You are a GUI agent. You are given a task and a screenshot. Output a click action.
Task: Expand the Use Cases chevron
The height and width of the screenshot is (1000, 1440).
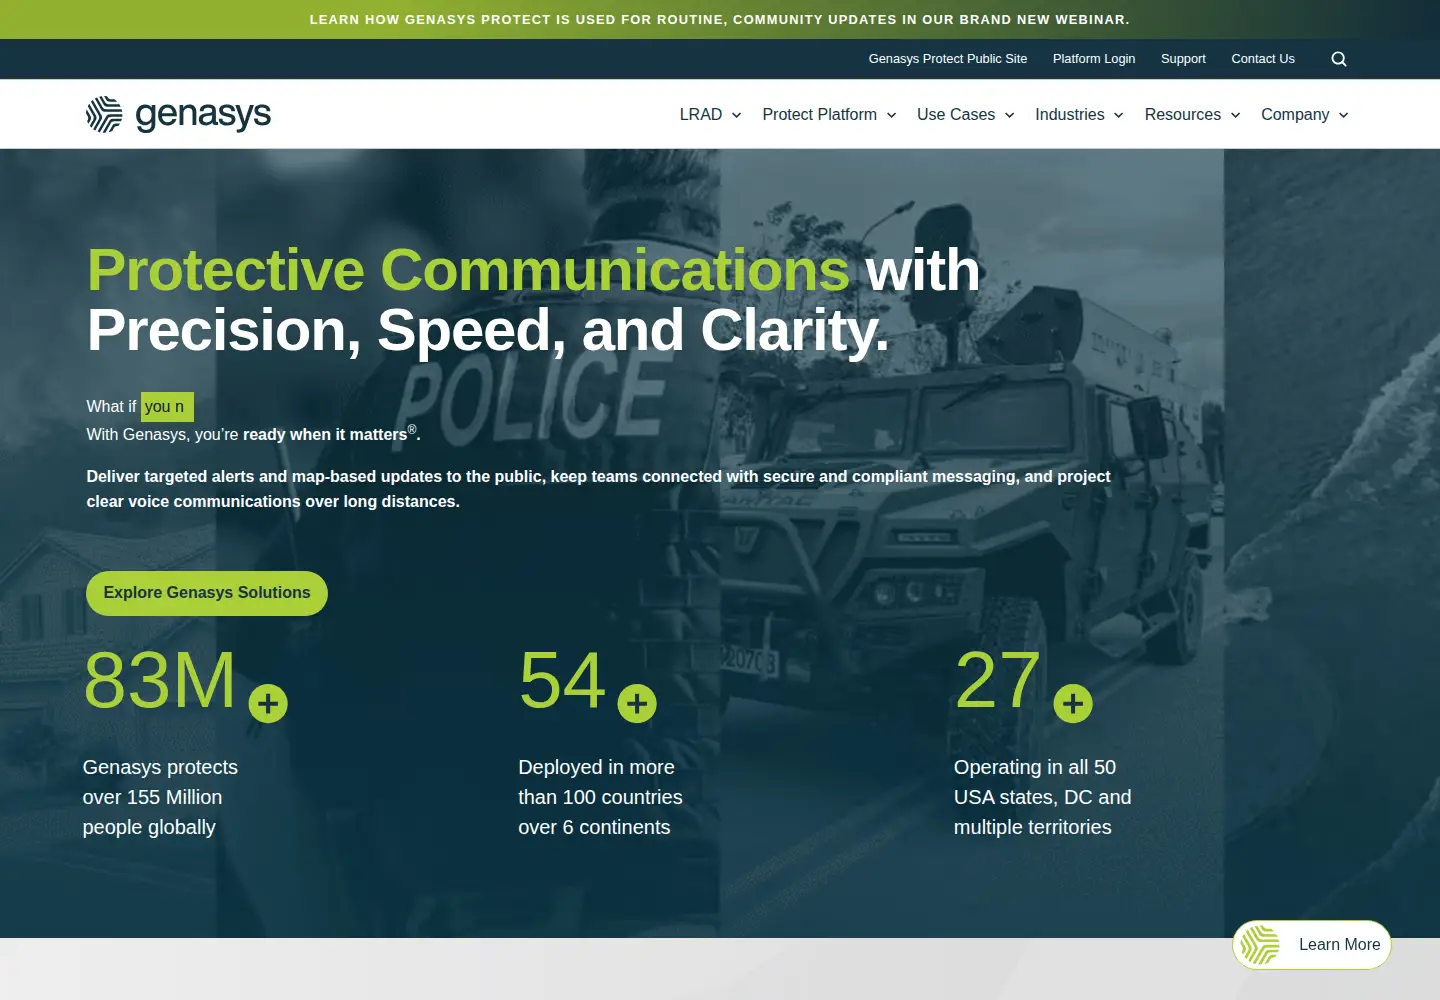[1010, 115]
